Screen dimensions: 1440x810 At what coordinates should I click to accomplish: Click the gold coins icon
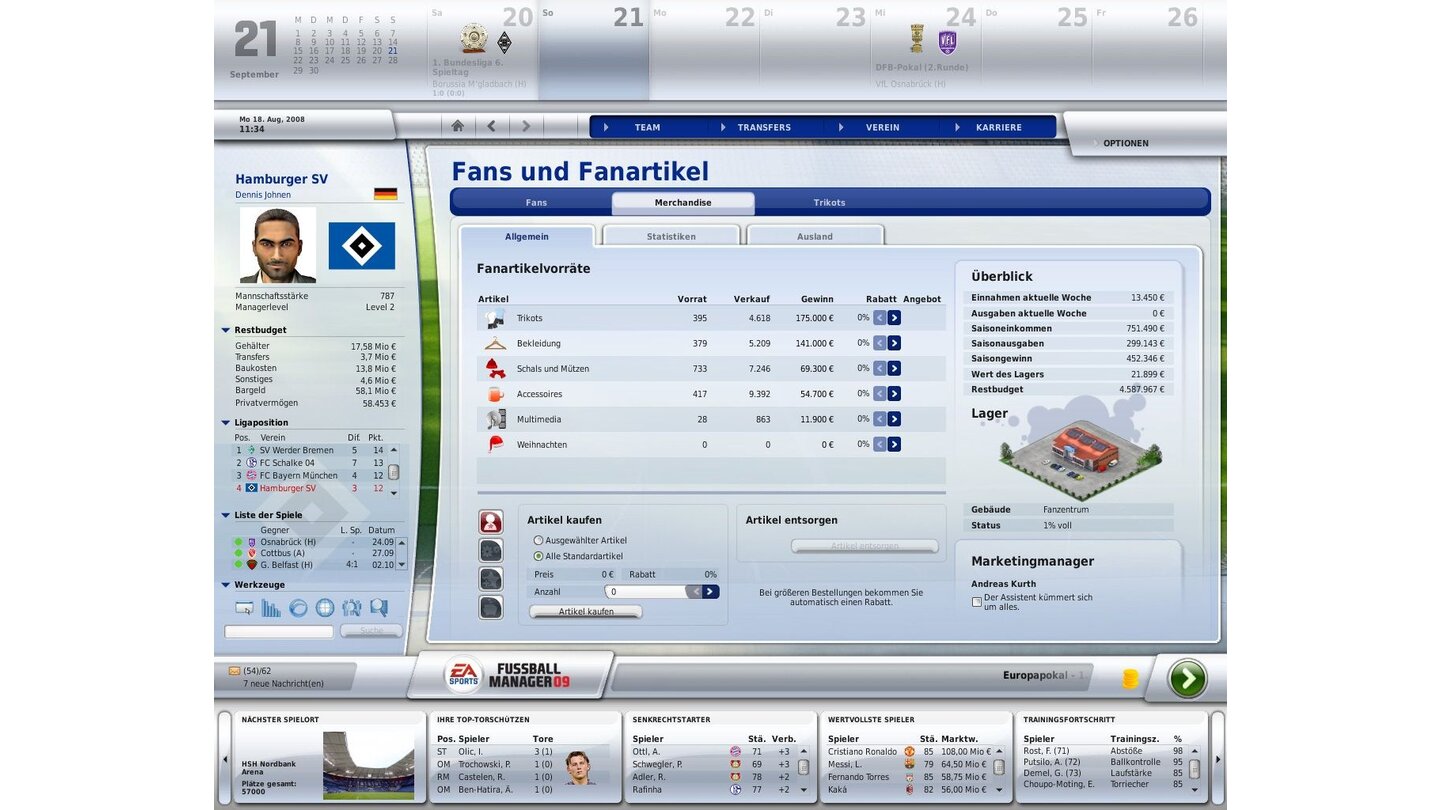1130,679
